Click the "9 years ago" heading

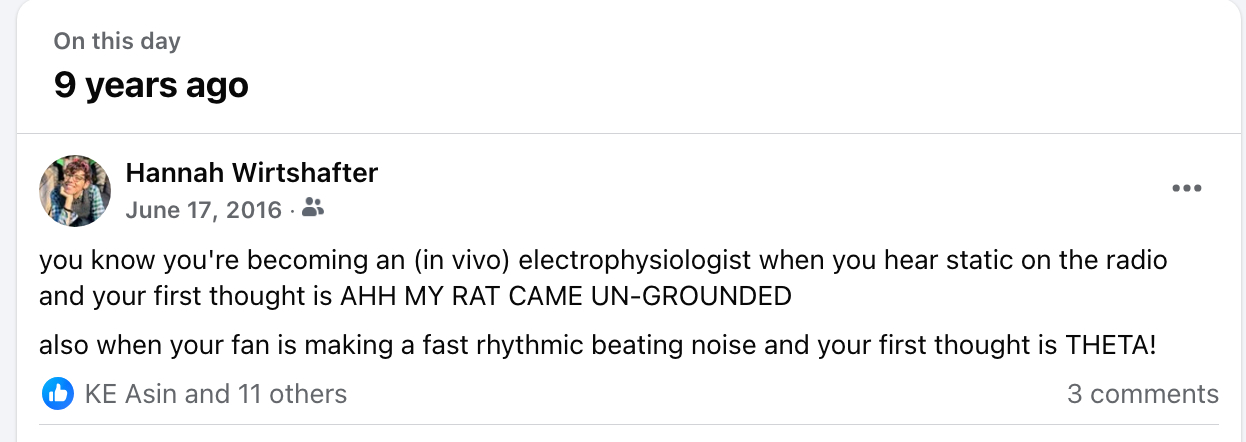[x=151, y=86]
